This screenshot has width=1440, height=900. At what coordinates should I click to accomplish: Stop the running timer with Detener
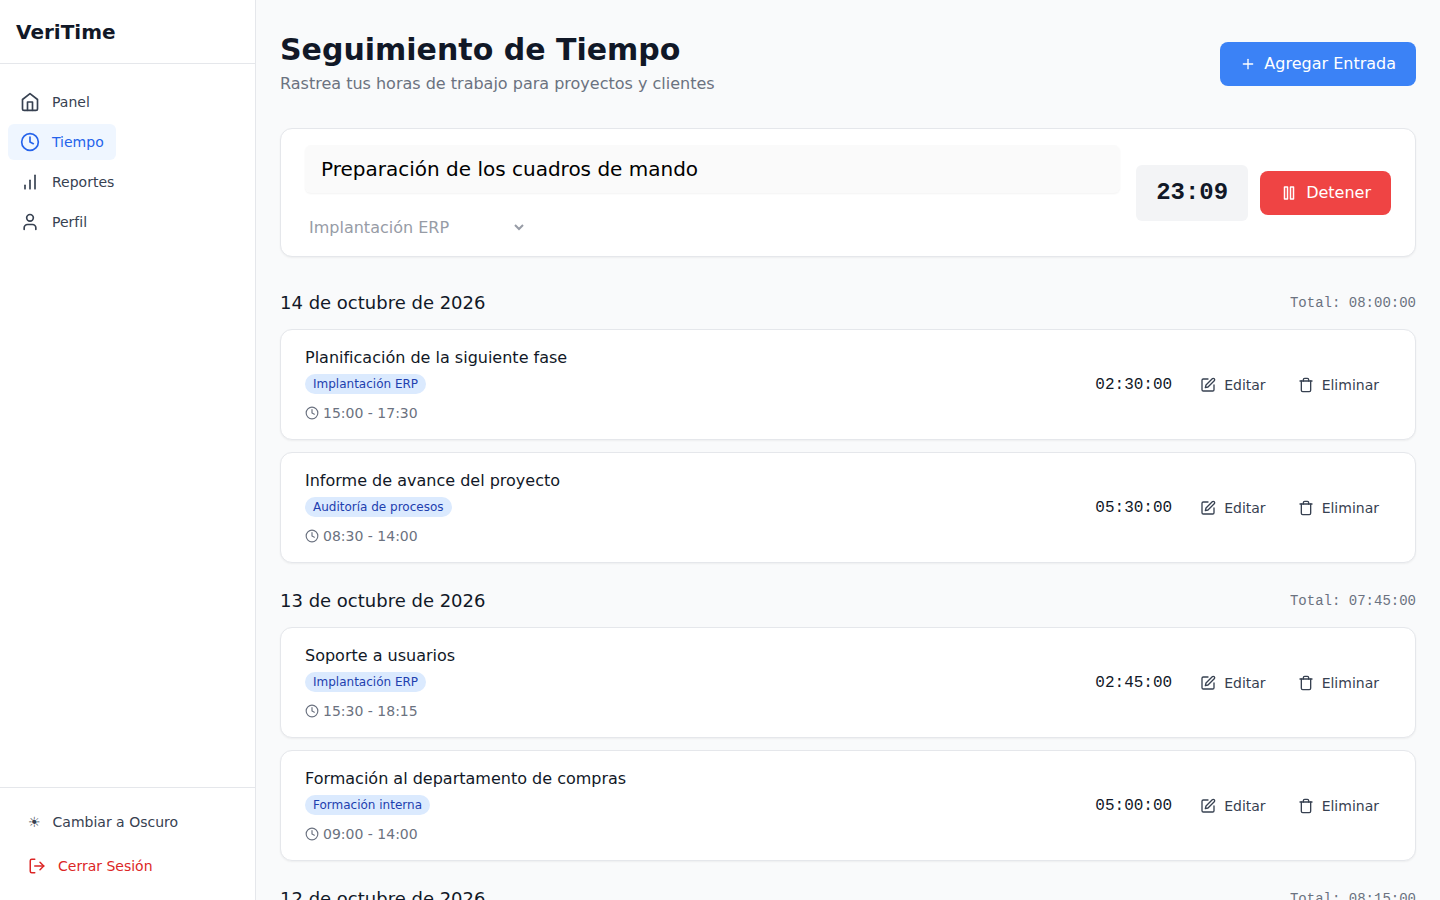pyautogui.click(x=1325, y=193)
